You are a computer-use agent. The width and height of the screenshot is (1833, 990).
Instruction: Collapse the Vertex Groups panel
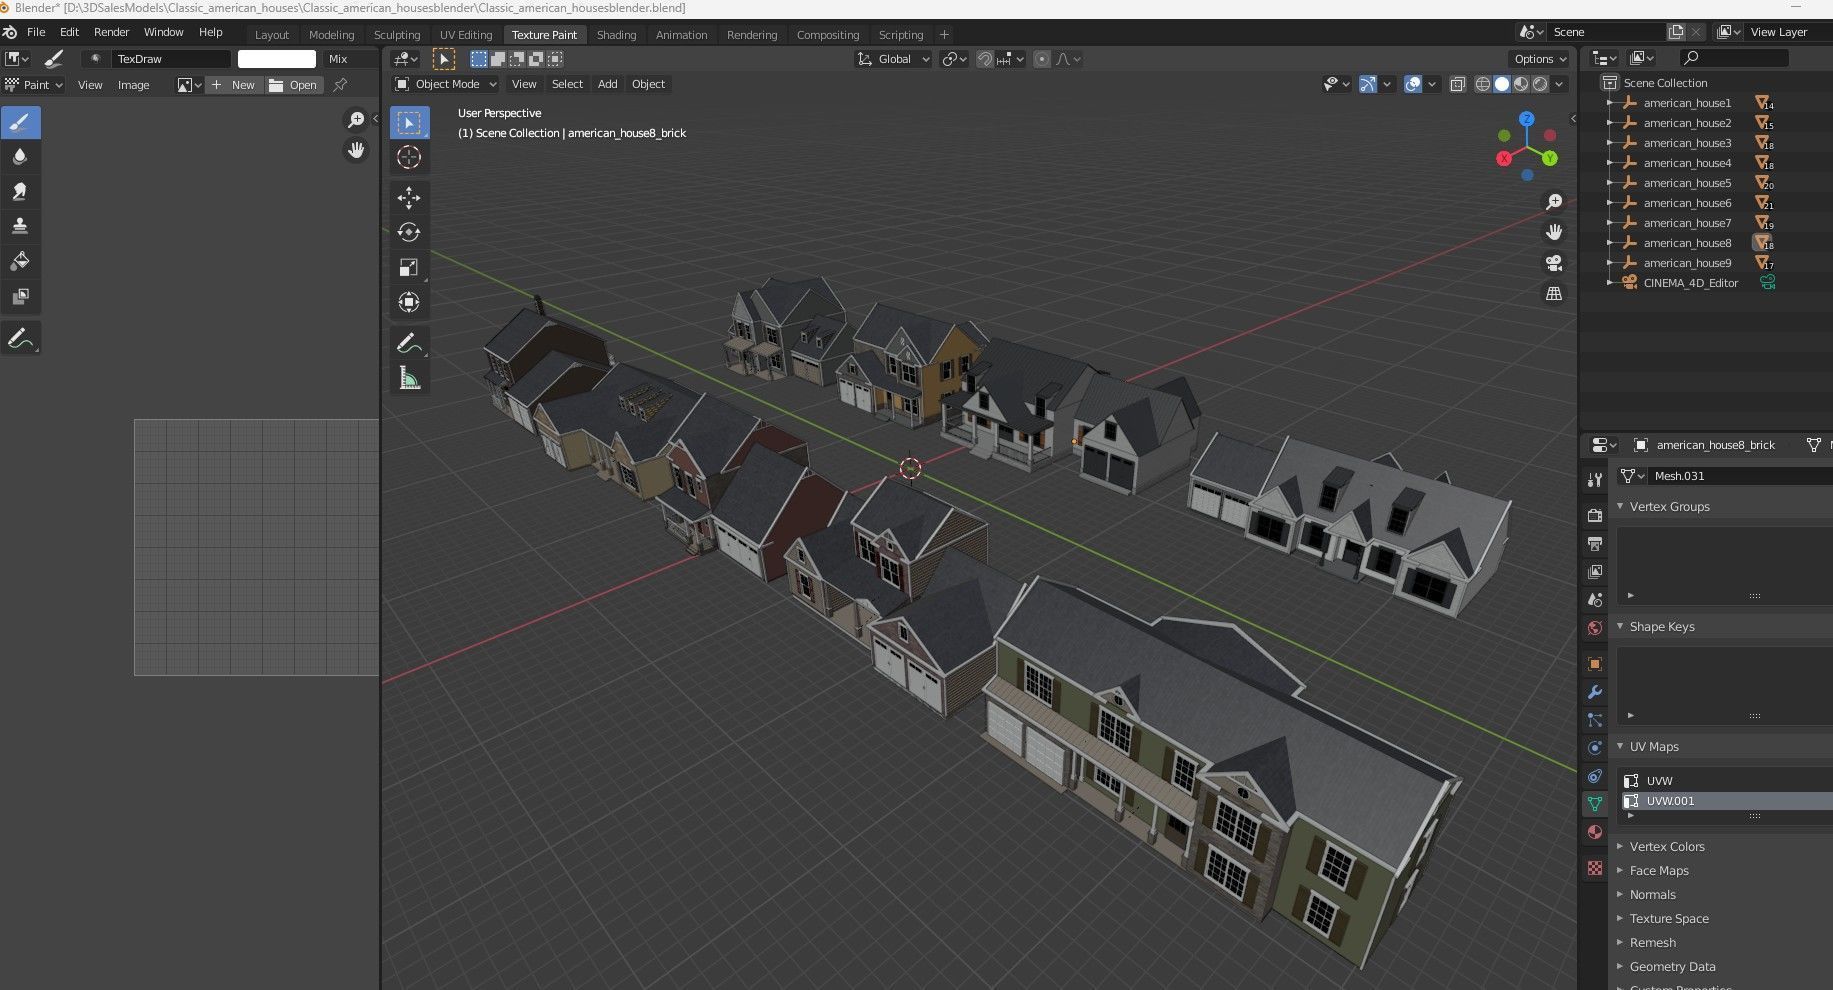1620,507
